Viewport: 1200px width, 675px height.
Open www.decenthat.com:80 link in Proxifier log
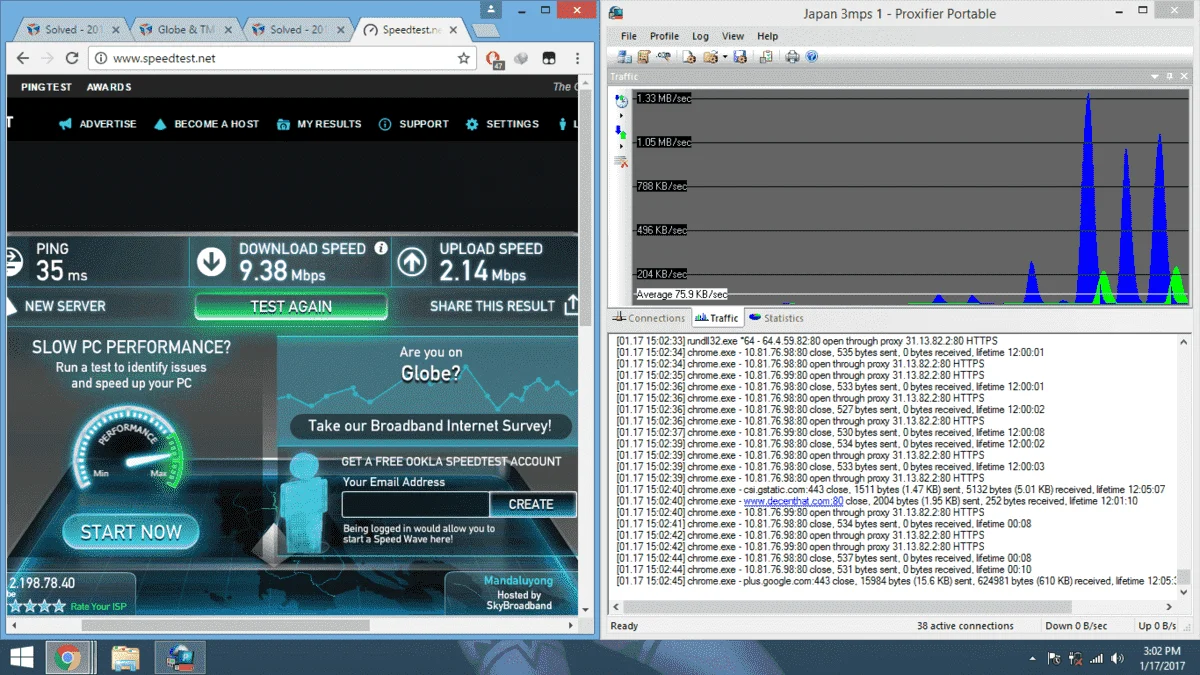click(x=793, y=501)
